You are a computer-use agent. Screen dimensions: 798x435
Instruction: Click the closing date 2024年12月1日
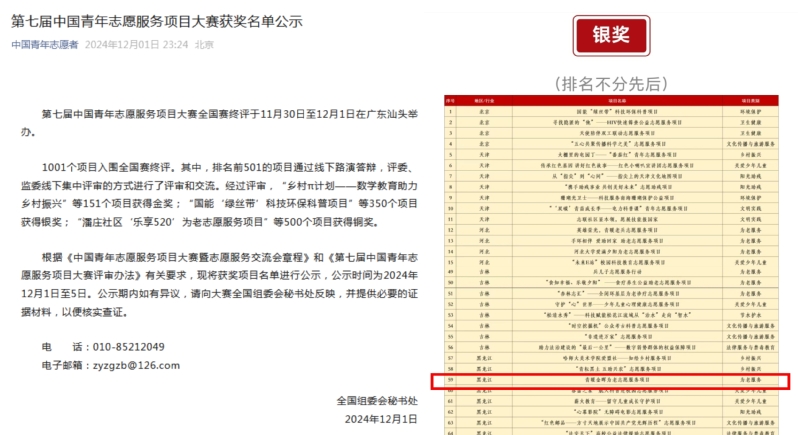[381, 419]
